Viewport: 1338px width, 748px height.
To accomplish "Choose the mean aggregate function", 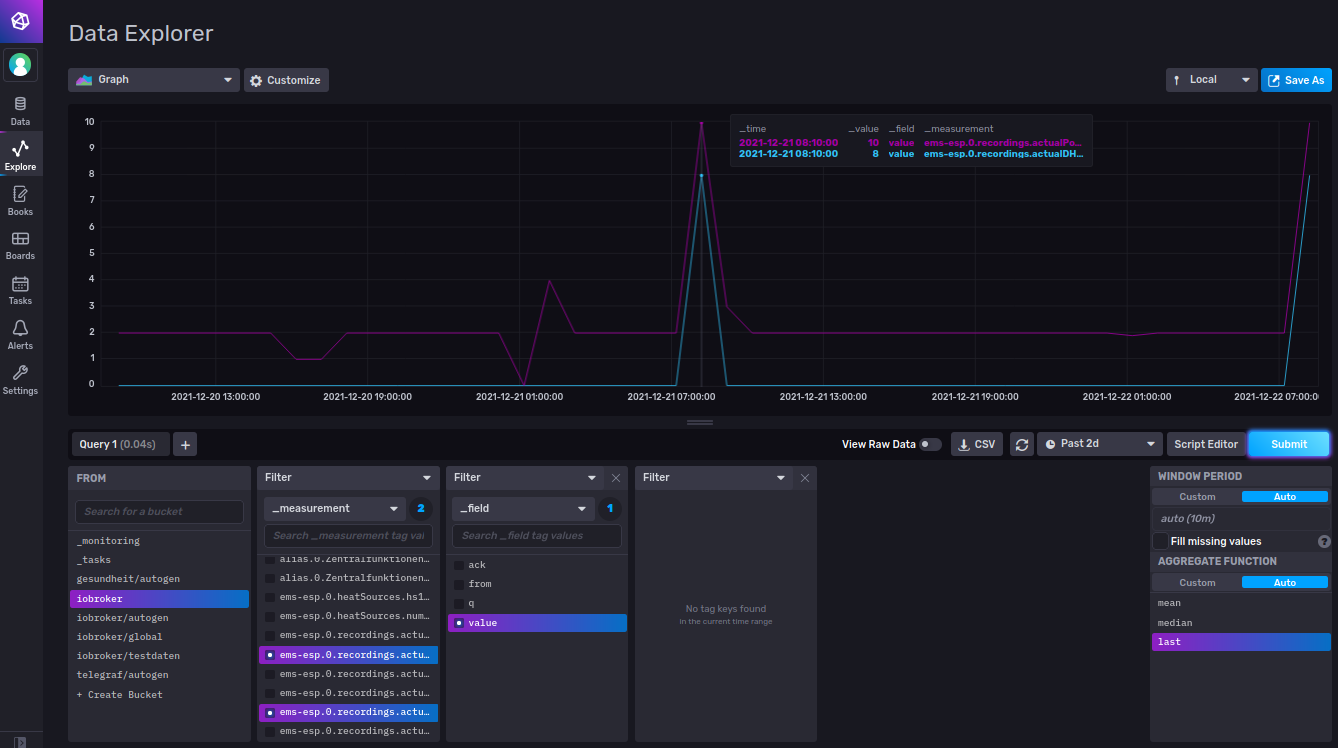I will (x=1241, y=603).
